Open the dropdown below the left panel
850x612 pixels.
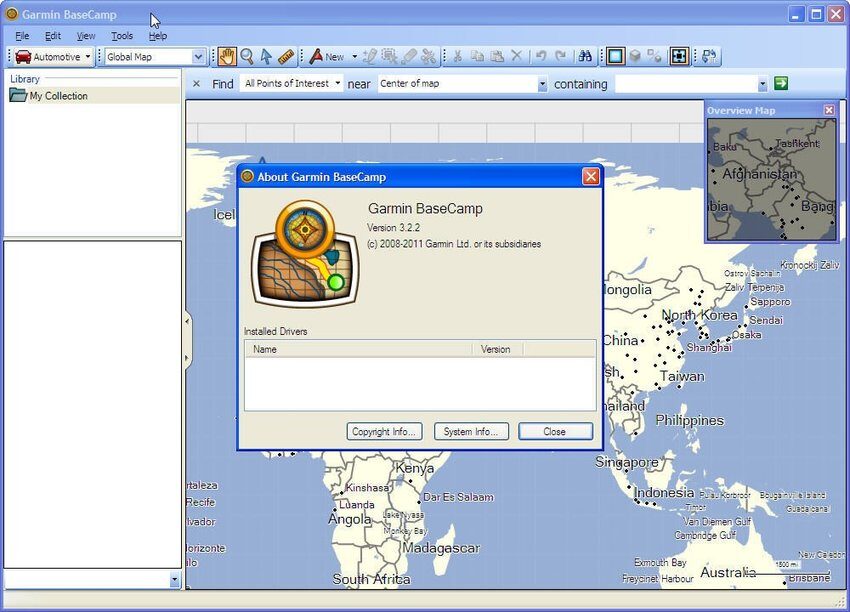(x=174, y=579)
